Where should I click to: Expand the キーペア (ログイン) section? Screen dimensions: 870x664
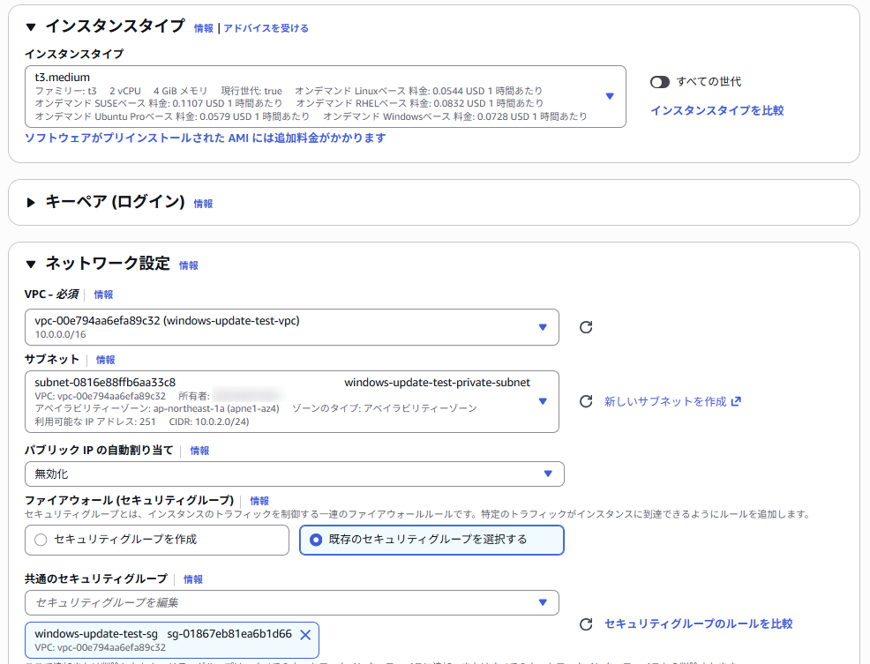[31, 203]
